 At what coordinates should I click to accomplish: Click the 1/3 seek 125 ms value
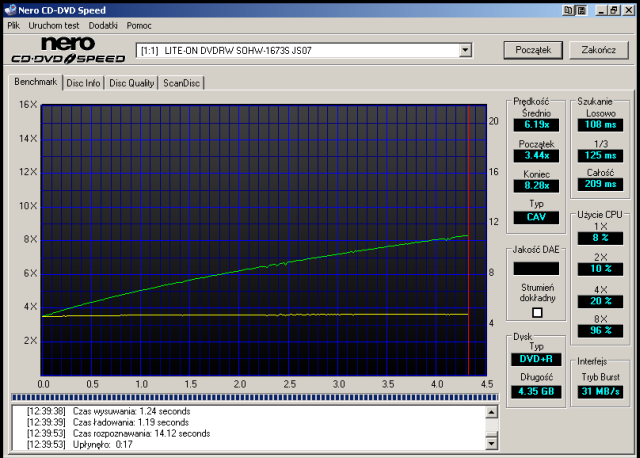pyautogui.click(x=600, y=156)
